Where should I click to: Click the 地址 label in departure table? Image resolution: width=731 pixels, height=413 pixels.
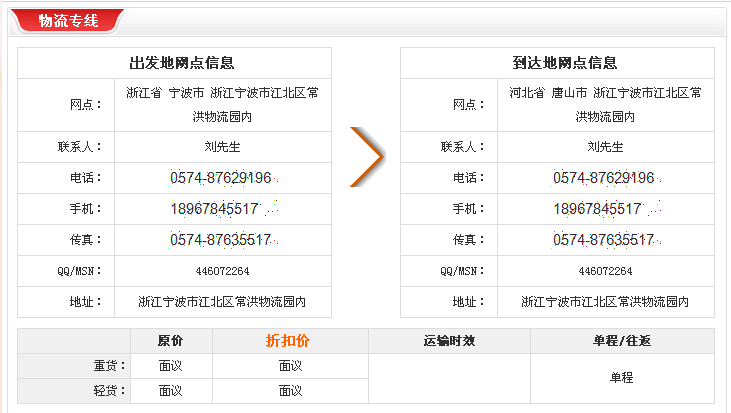coord(86,302)
